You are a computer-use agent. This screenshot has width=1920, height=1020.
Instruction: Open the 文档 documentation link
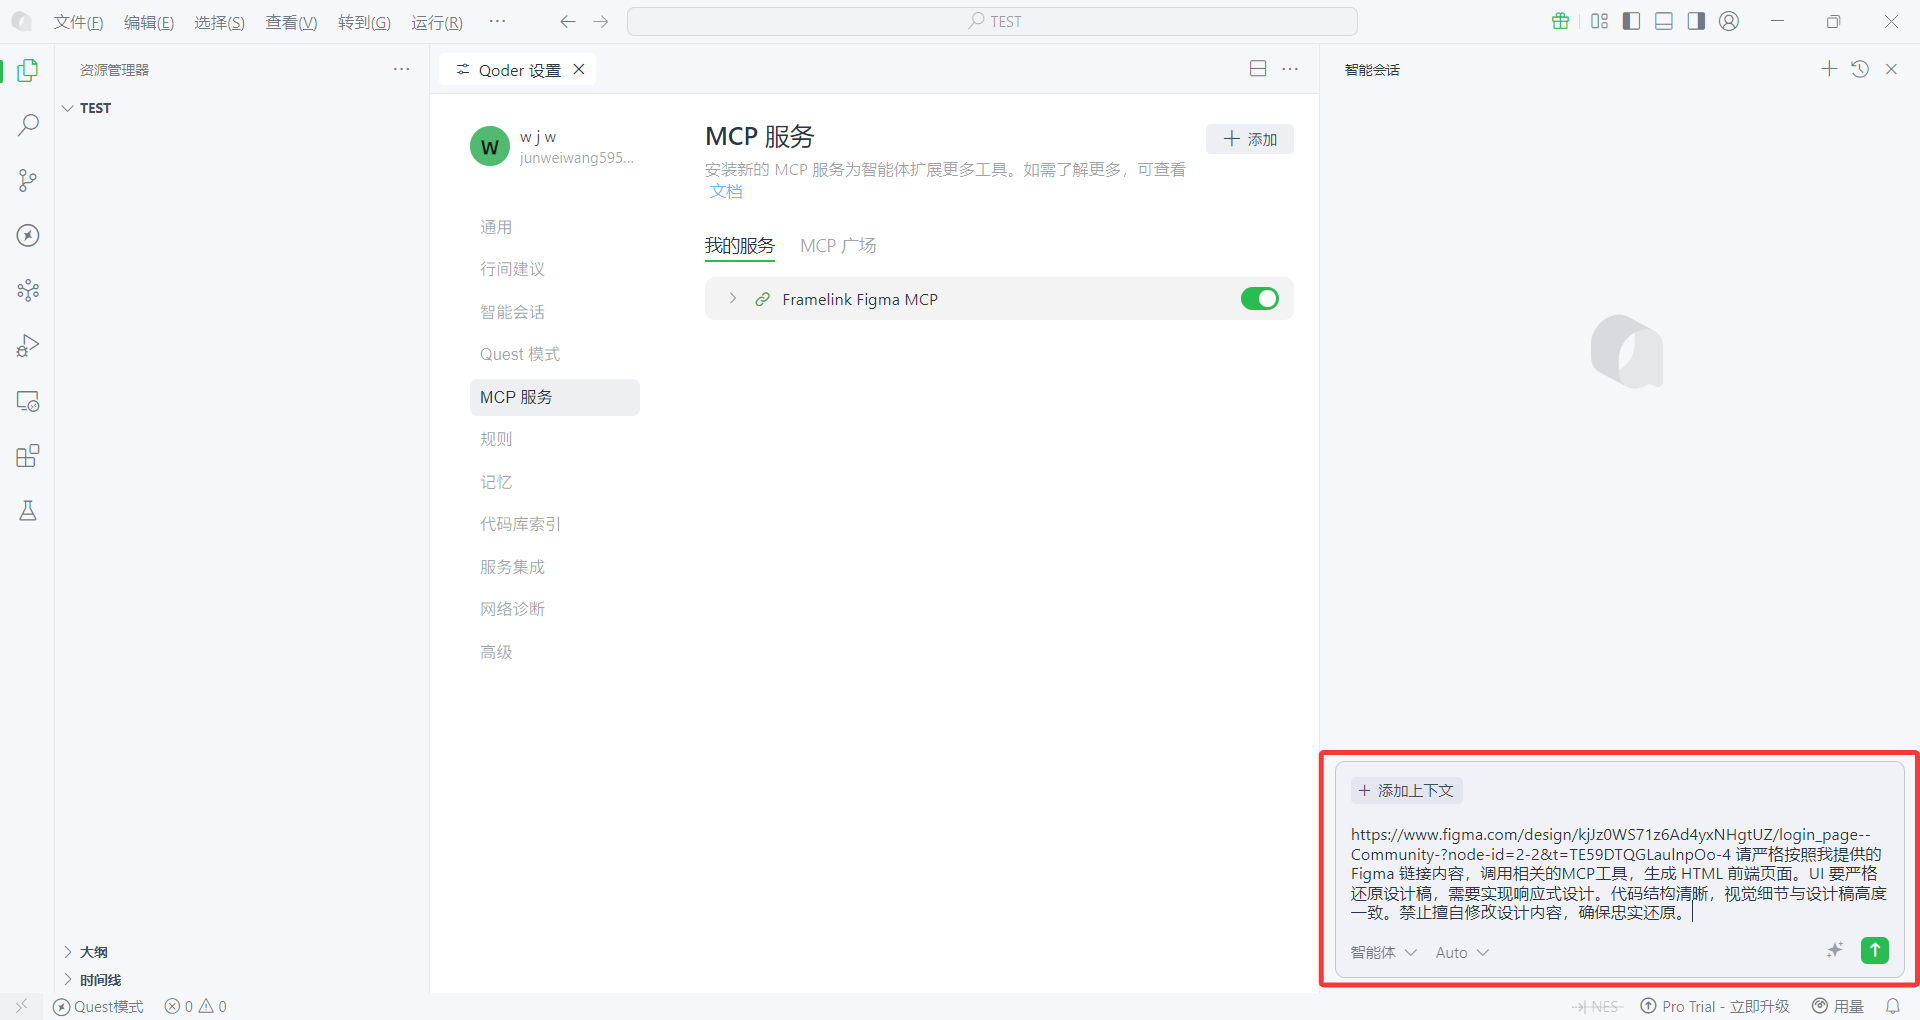click(726, 191)
